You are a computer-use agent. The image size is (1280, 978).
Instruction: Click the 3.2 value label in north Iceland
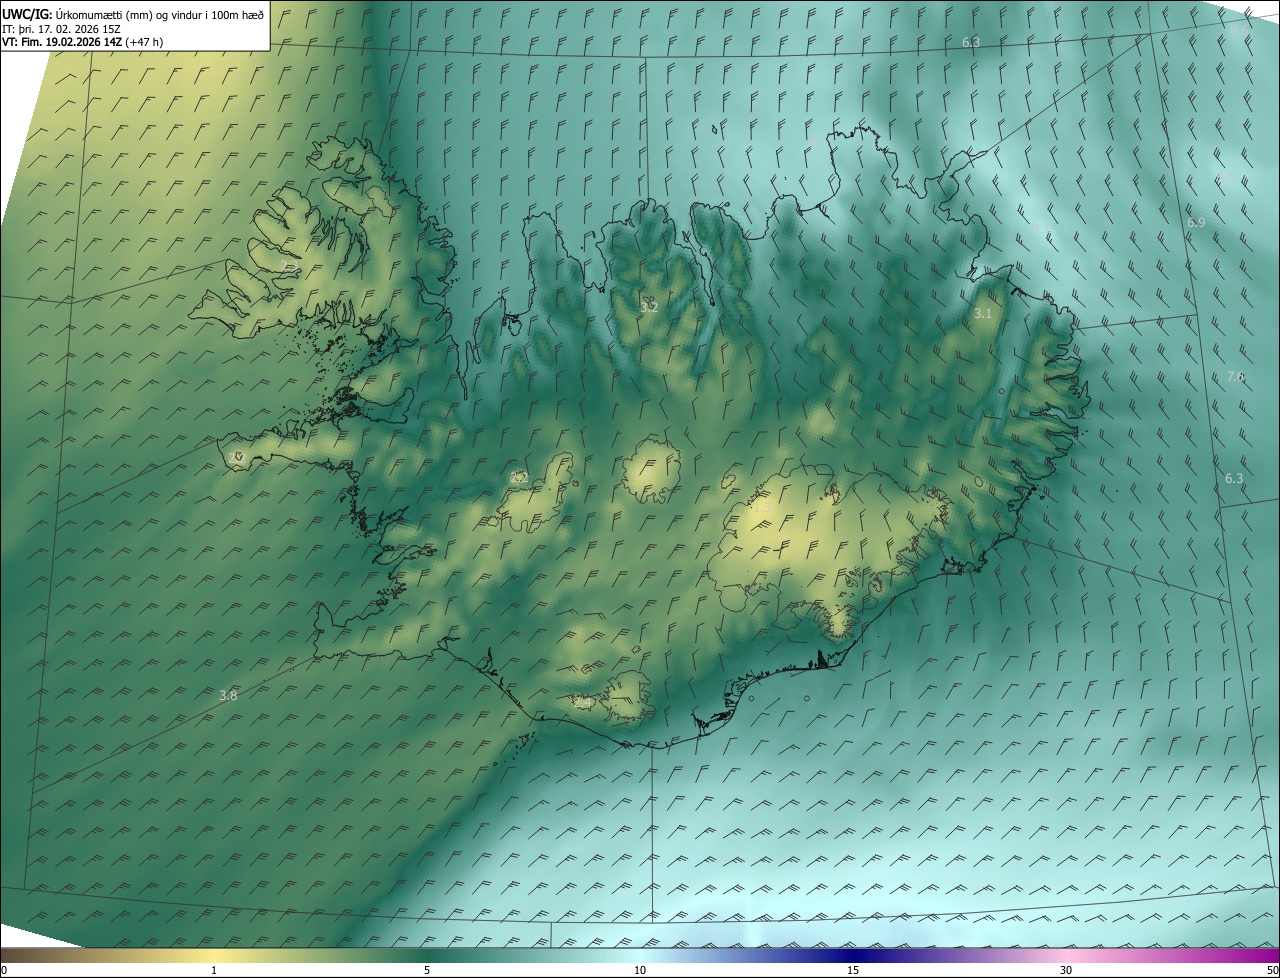click(649, 307)
